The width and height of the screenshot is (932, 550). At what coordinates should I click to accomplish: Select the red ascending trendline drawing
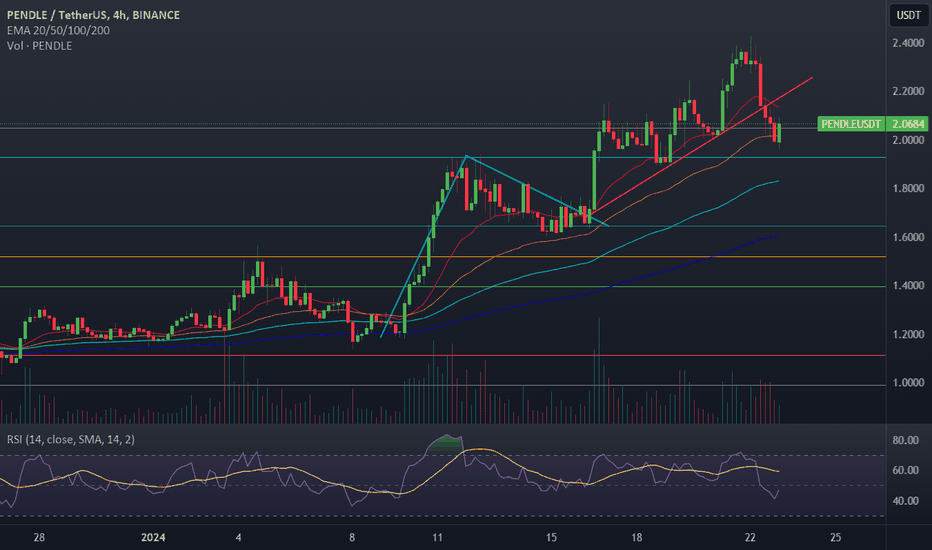[701, 146]
